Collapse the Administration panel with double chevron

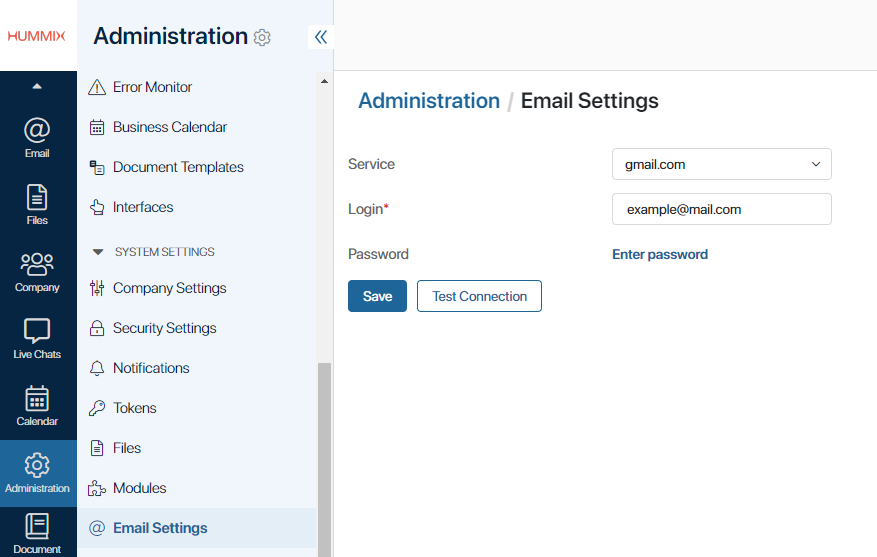(320, 37)
